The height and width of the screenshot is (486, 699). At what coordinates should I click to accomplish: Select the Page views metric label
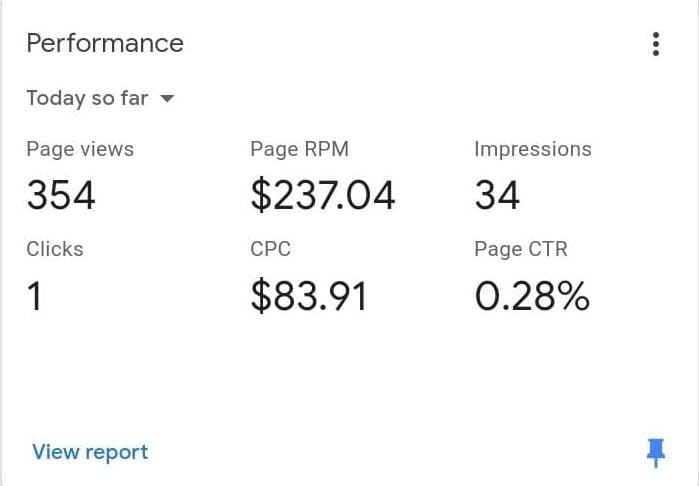[80, 150]
